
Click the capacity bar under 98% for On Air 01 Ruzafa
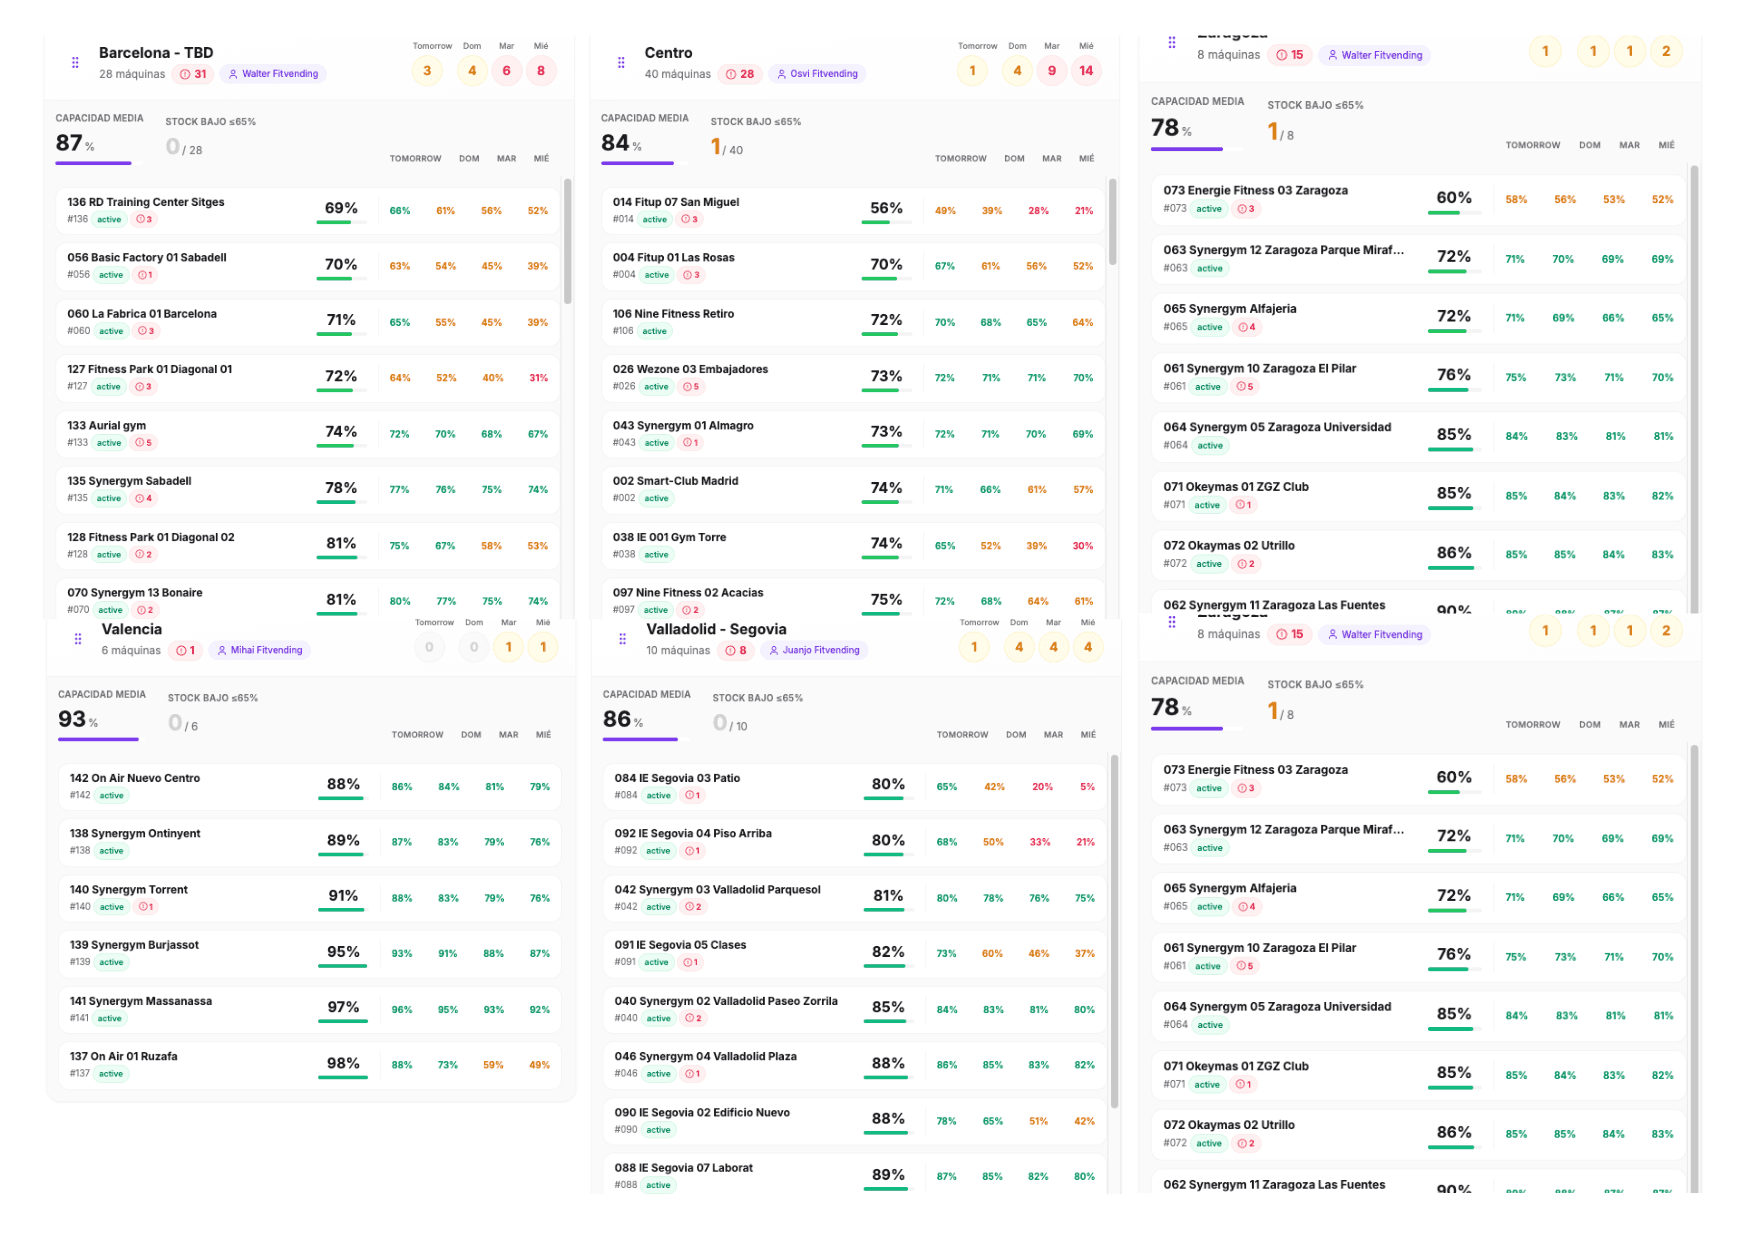(x=343, y=1077)
